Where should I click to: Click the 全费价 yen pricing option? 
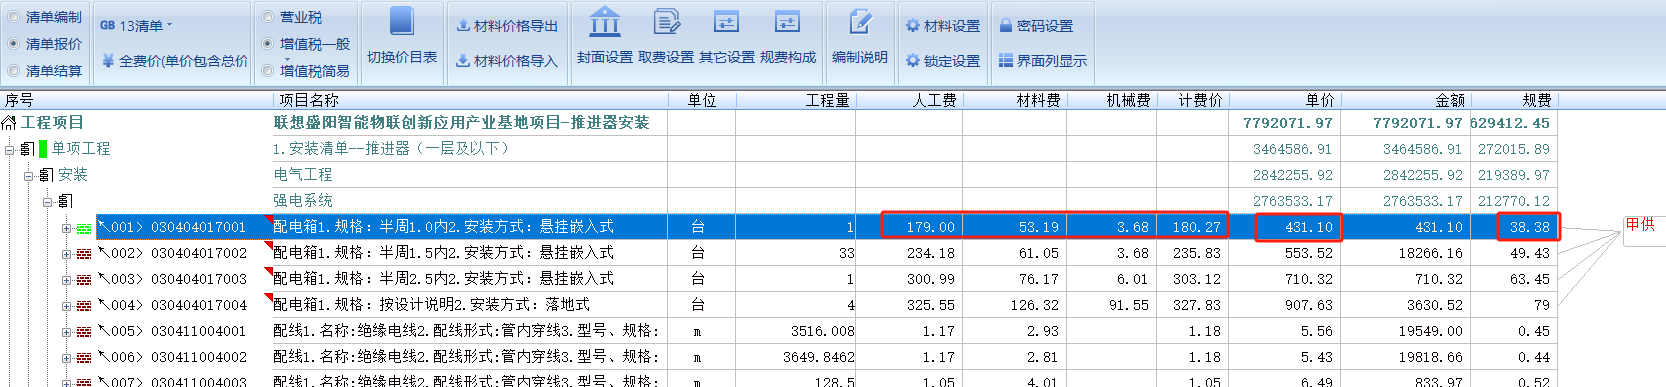click(x=174, y=61)
